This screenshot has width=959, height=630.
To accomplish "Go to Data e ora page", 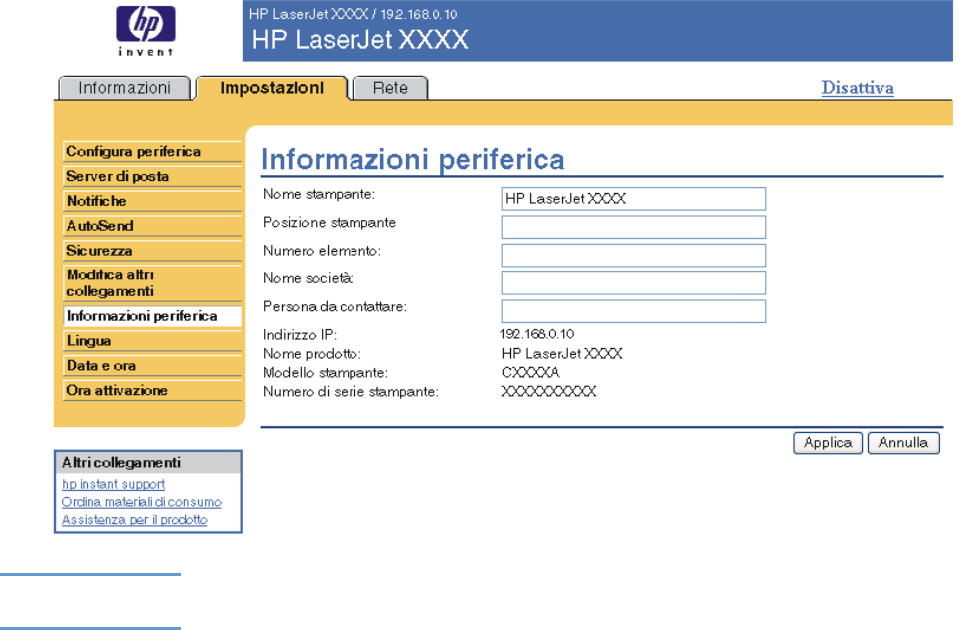I will [x=152, y=366].
